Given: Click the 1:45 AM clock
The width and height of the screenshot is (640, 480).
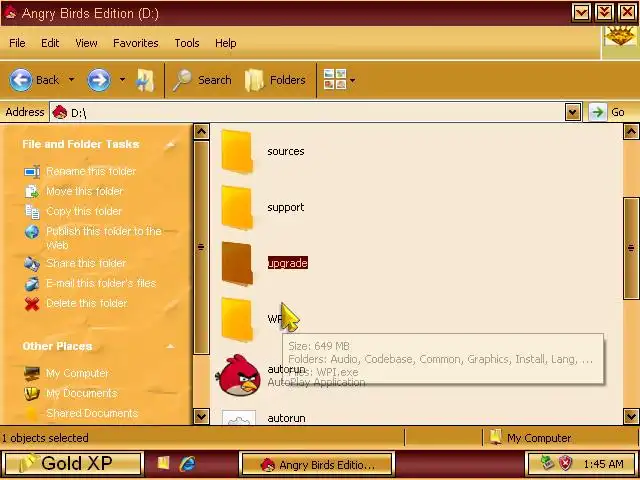Looking at the screenshot, I should [603, 464].
